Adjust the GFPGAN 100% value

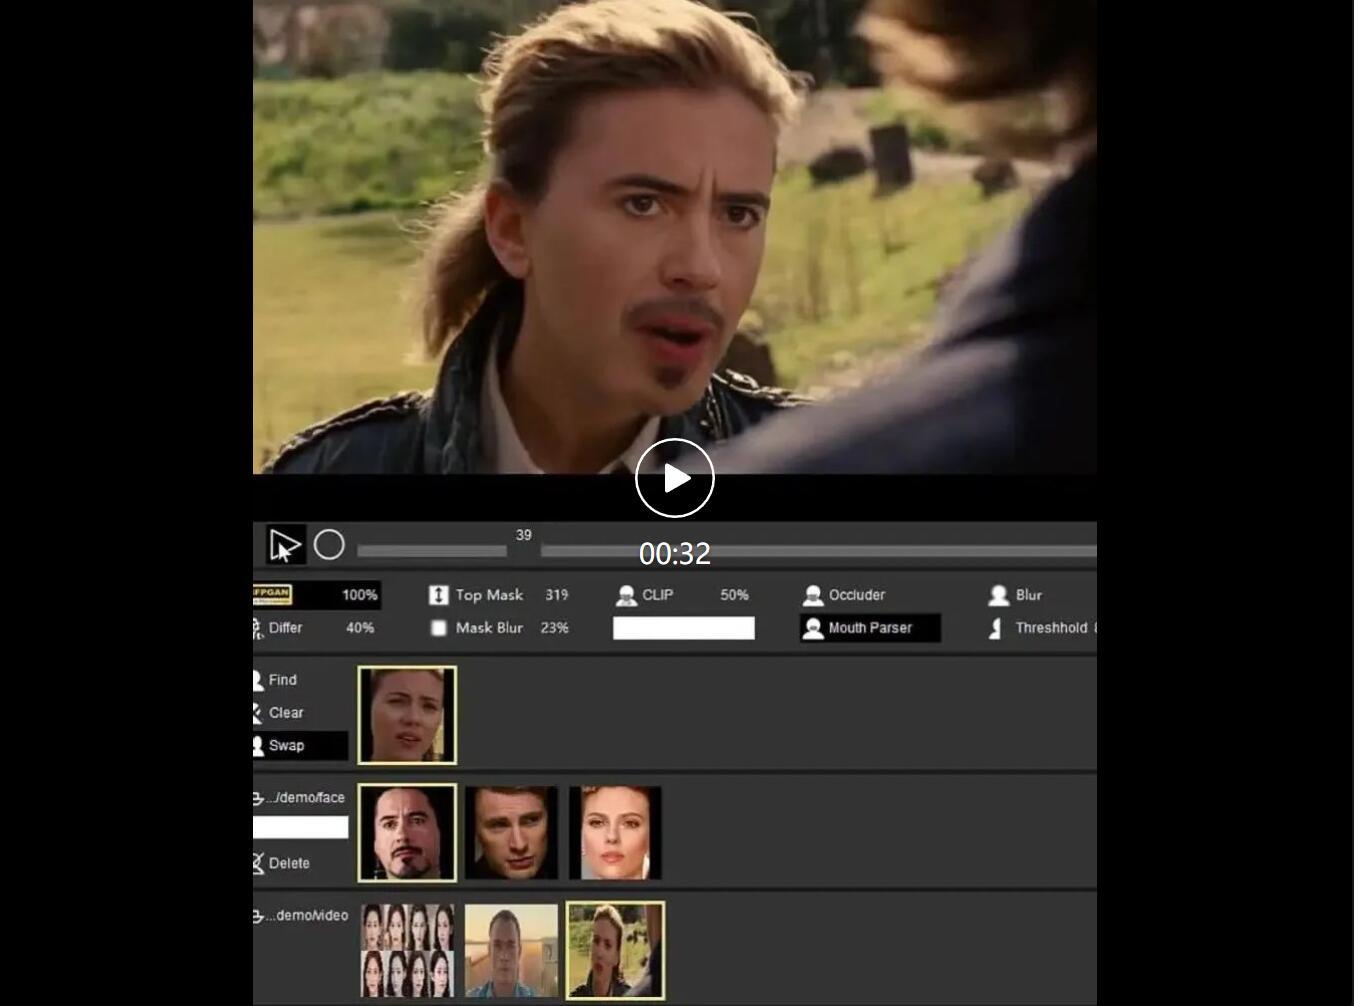359,595
